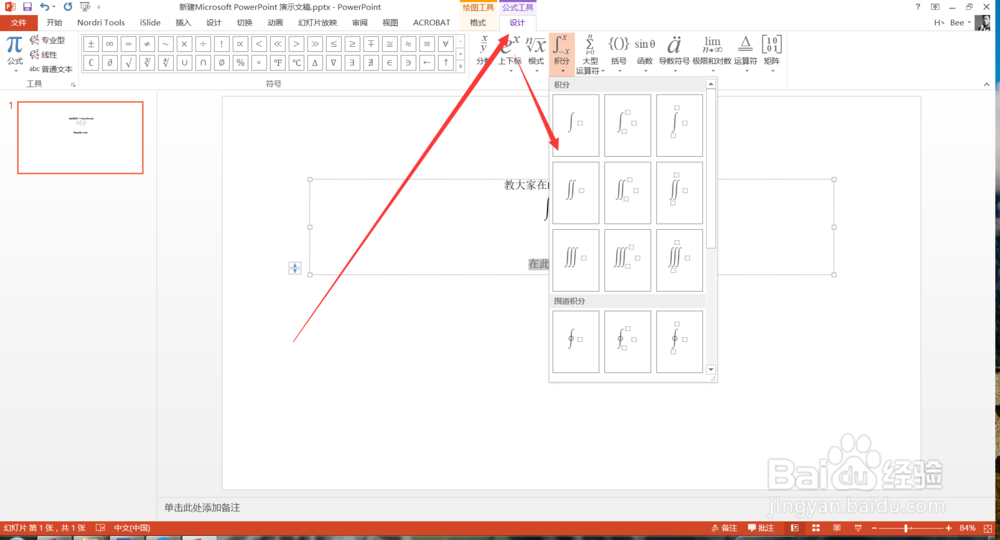
Task: Expand the 根式 radical gallery
Action: click(x=536, y=54)
